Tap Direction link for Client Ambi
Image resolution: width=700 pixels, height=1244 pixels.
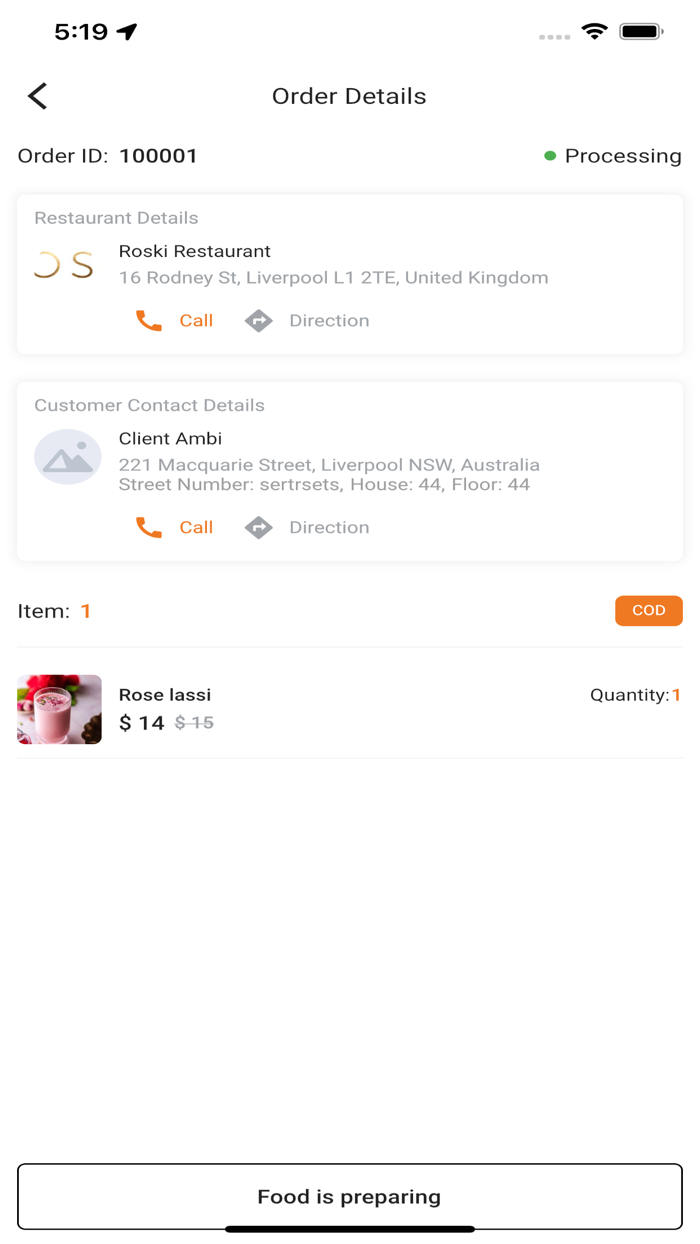pos(329,528)
